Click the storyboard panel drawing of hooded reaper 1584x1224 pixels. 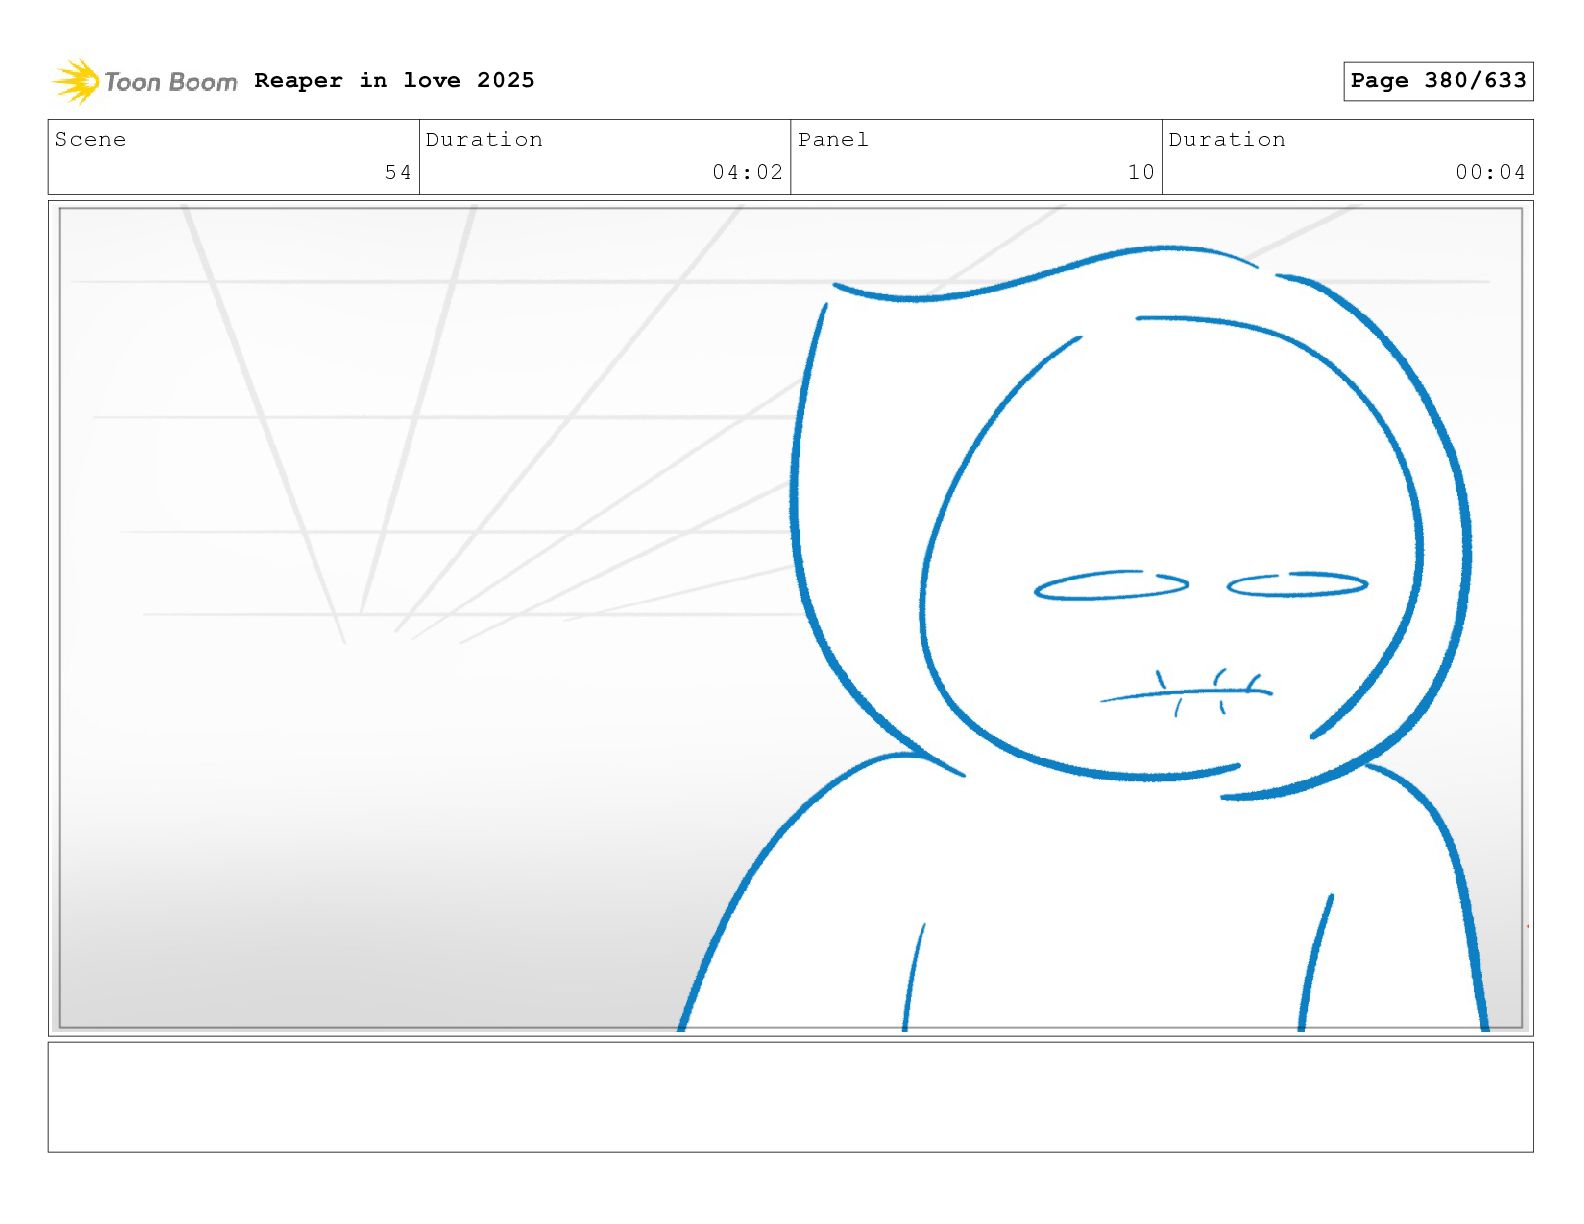(x=790, y=618)
